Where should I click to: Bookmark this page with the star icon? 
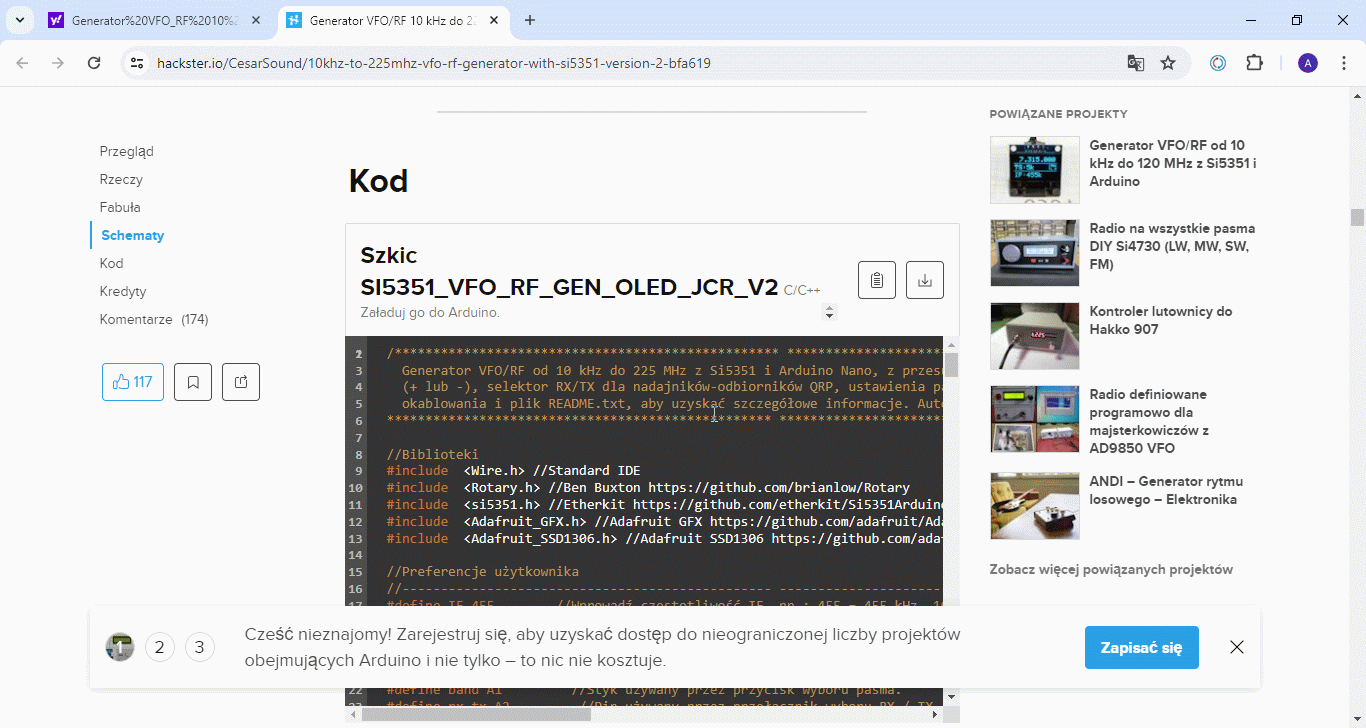point(1168,63)
